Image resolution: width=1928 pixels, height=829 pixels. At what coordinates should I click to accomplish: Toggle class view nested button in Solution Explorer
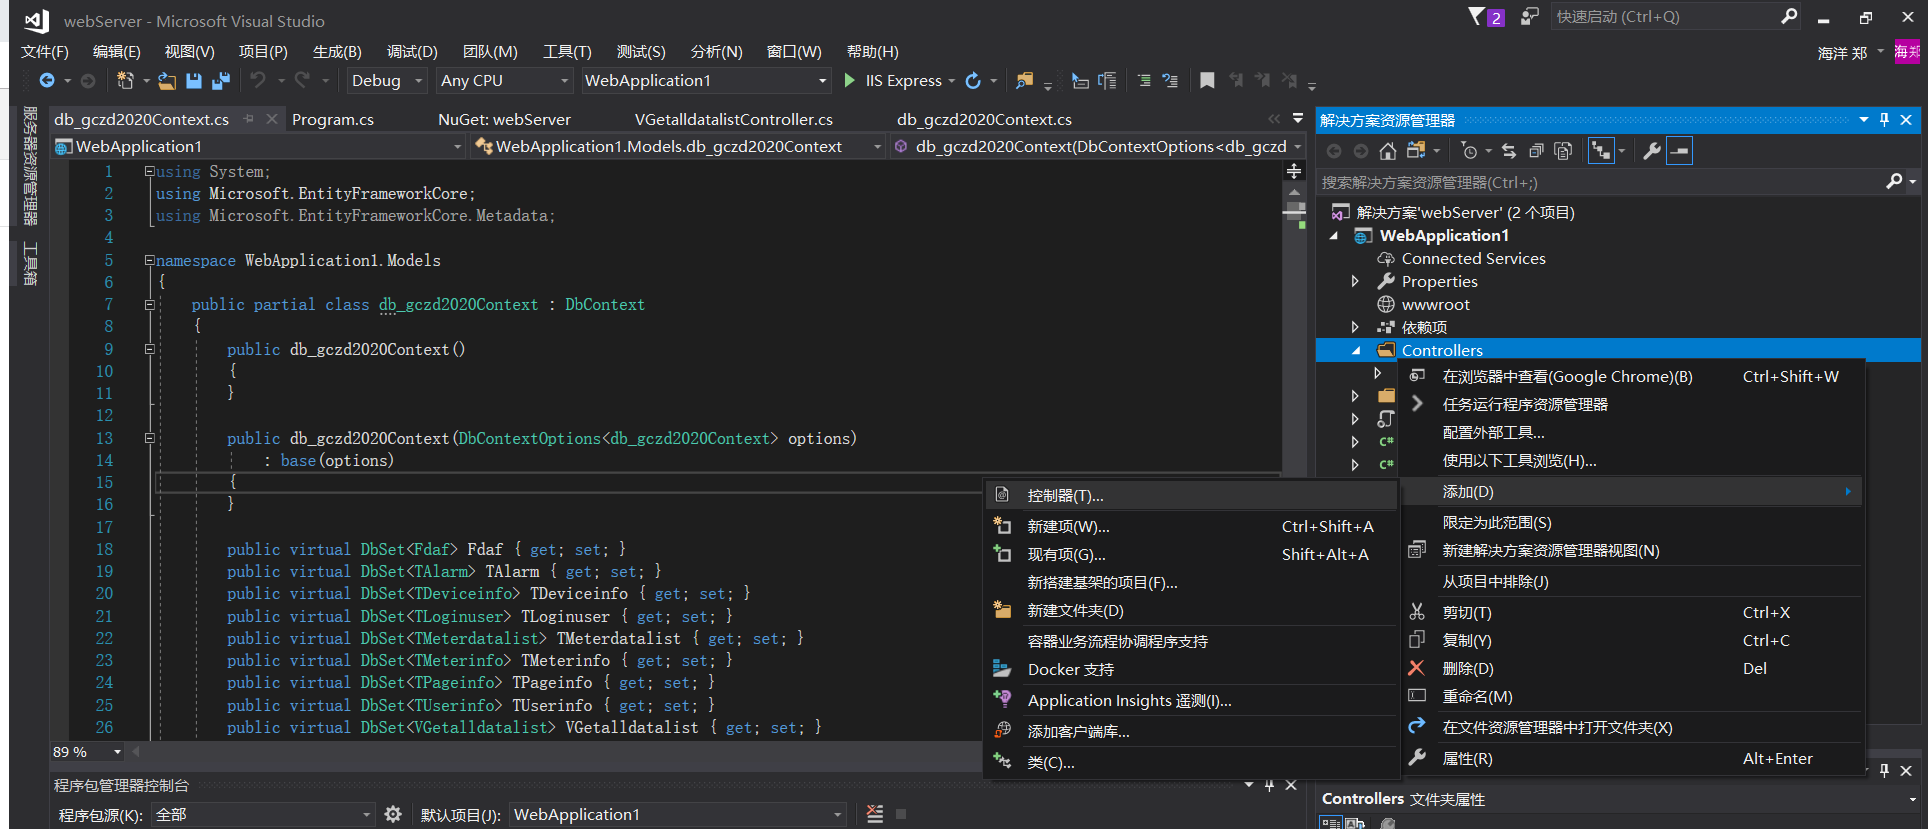[x=1601, y=151]
